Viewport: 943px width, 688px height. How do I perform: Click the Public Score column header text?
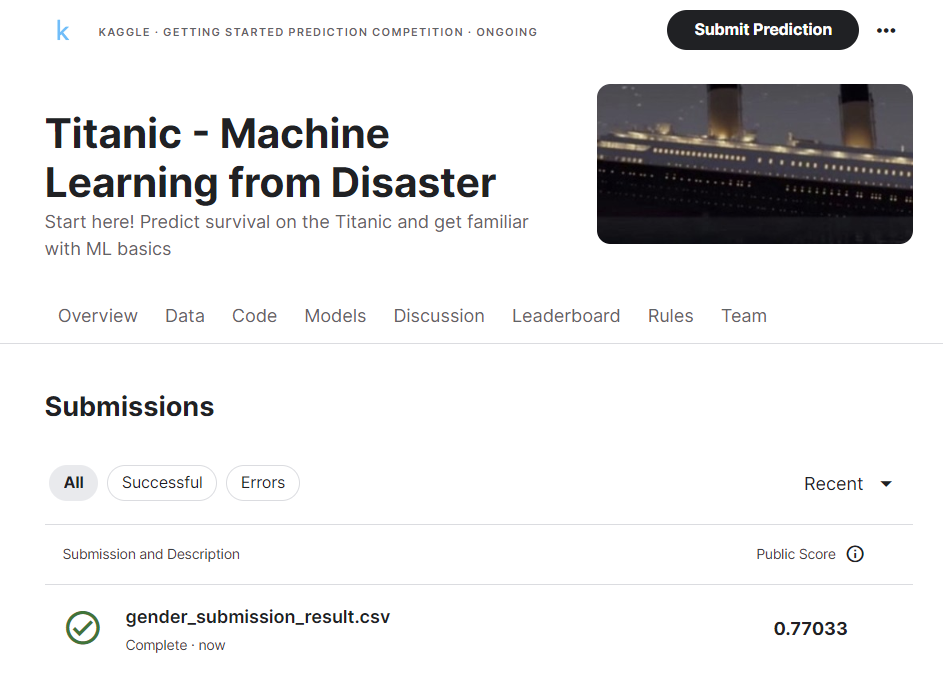tap(796, 554)
